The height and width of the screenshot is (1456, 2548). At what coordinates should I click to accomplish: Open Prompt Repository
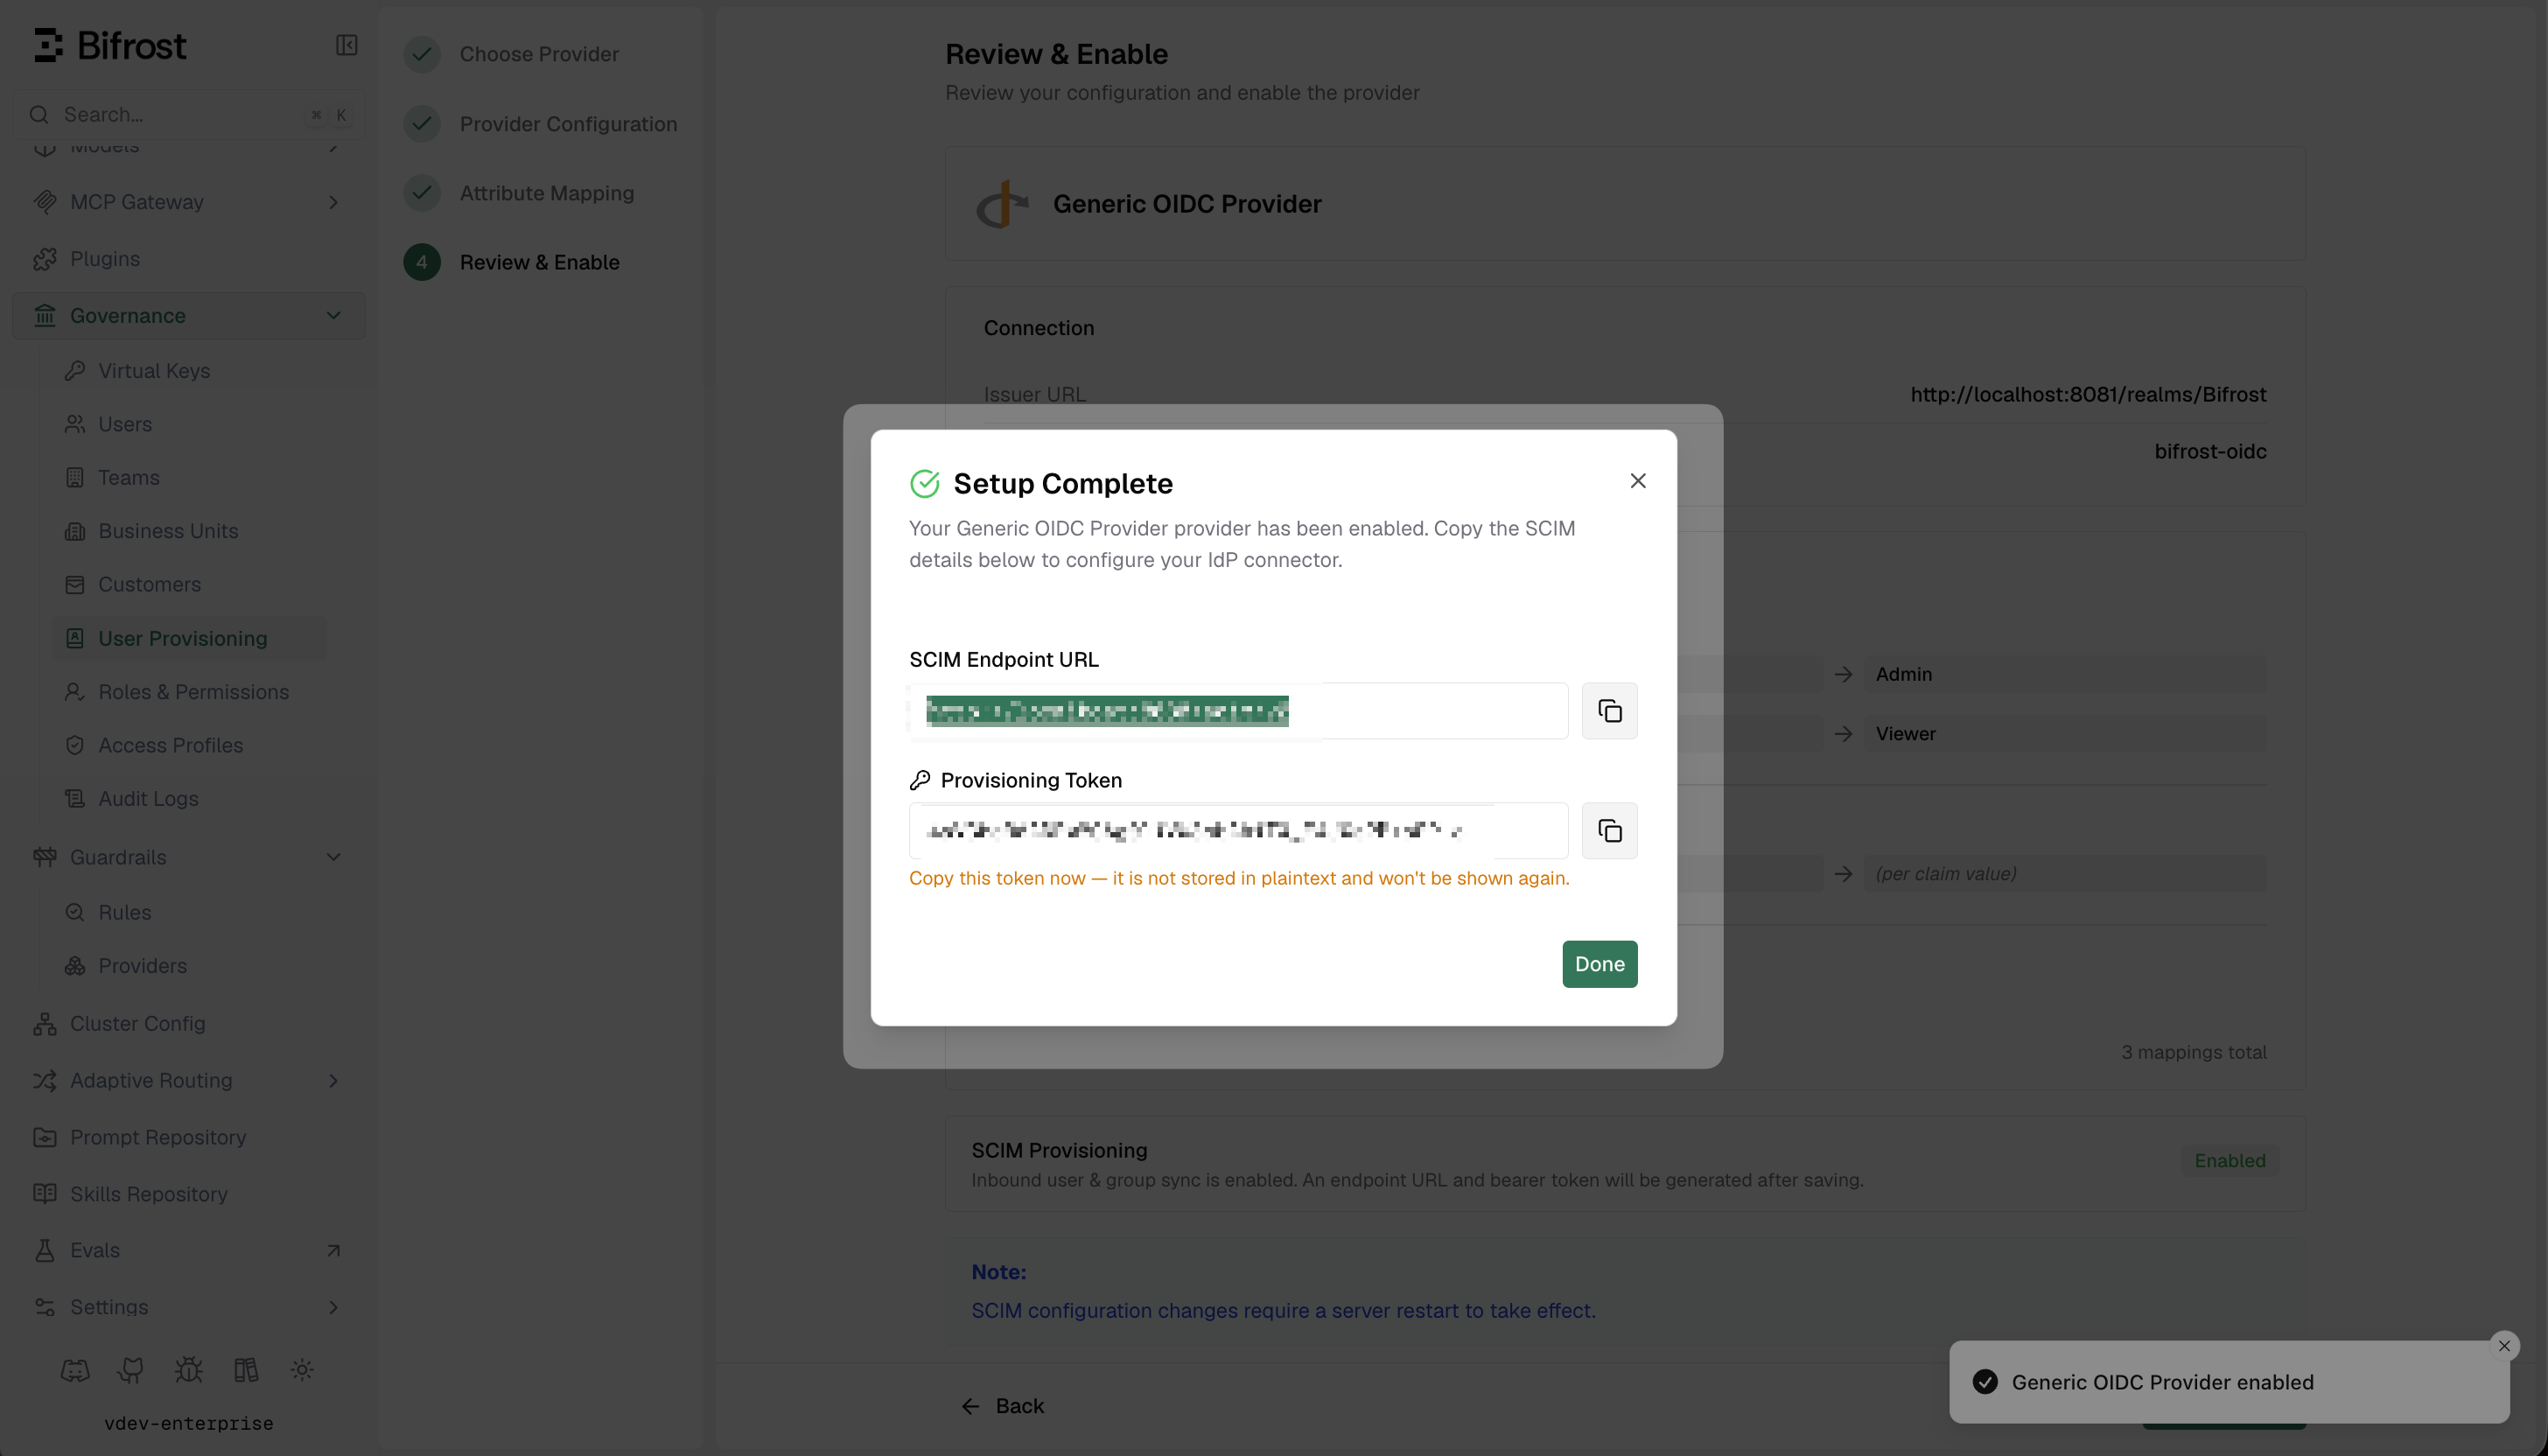point(188,1138)
